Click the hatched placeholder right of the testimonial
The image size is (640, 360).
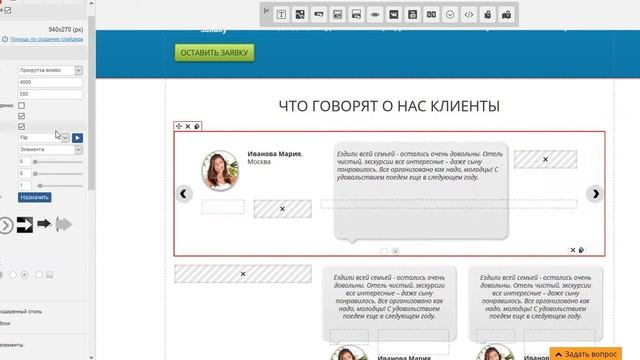[x=545, y=159]
